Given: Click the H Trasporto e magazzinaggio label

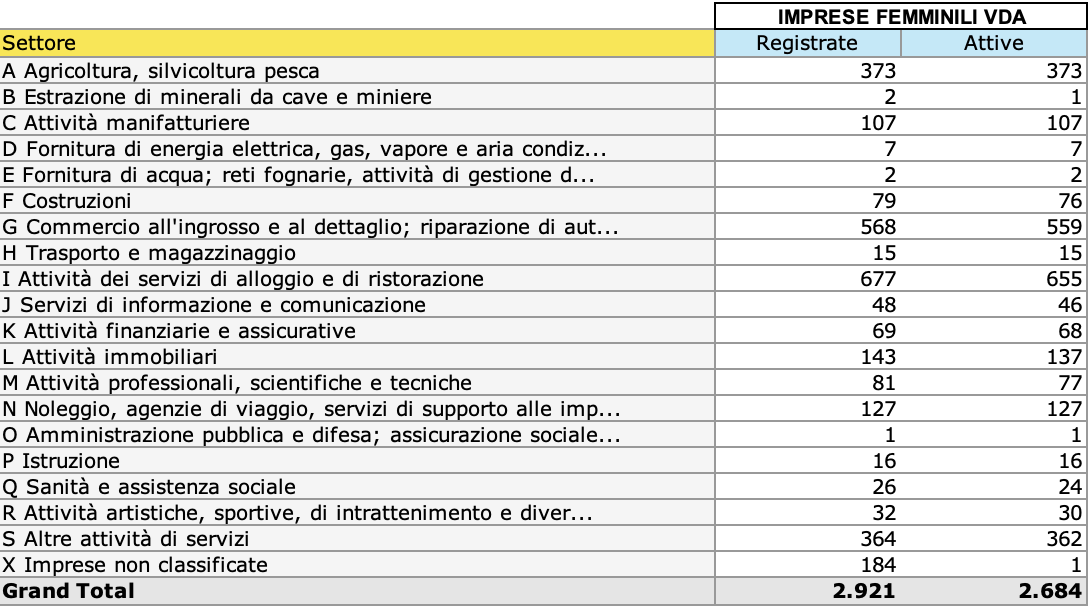Looking at the screenshot, I should click(x=149, y=253).
